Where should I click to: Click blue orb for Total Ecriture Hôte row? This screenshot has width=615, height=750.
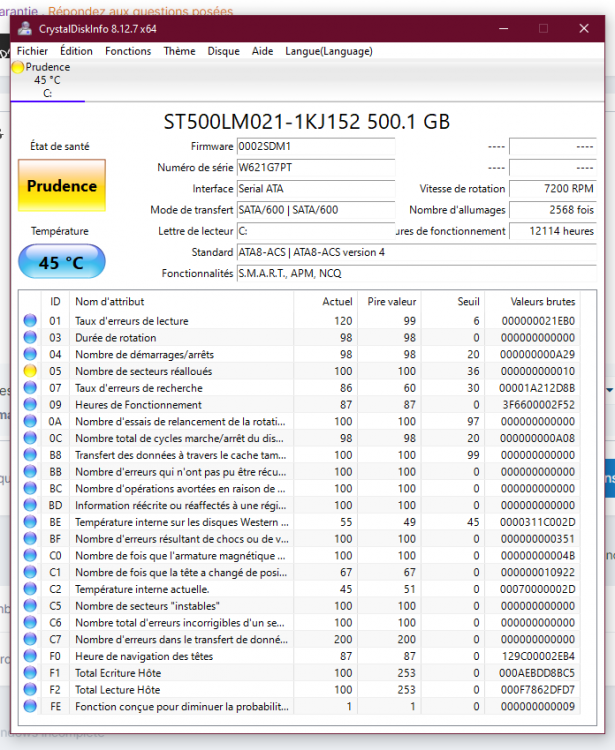pos(30,673)
